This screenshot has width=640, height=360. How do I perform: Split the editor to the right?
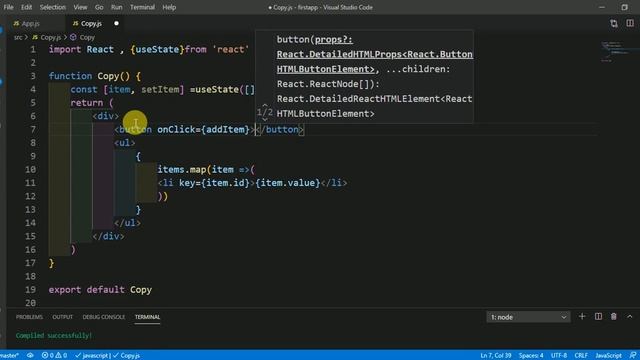coord(630,24)
